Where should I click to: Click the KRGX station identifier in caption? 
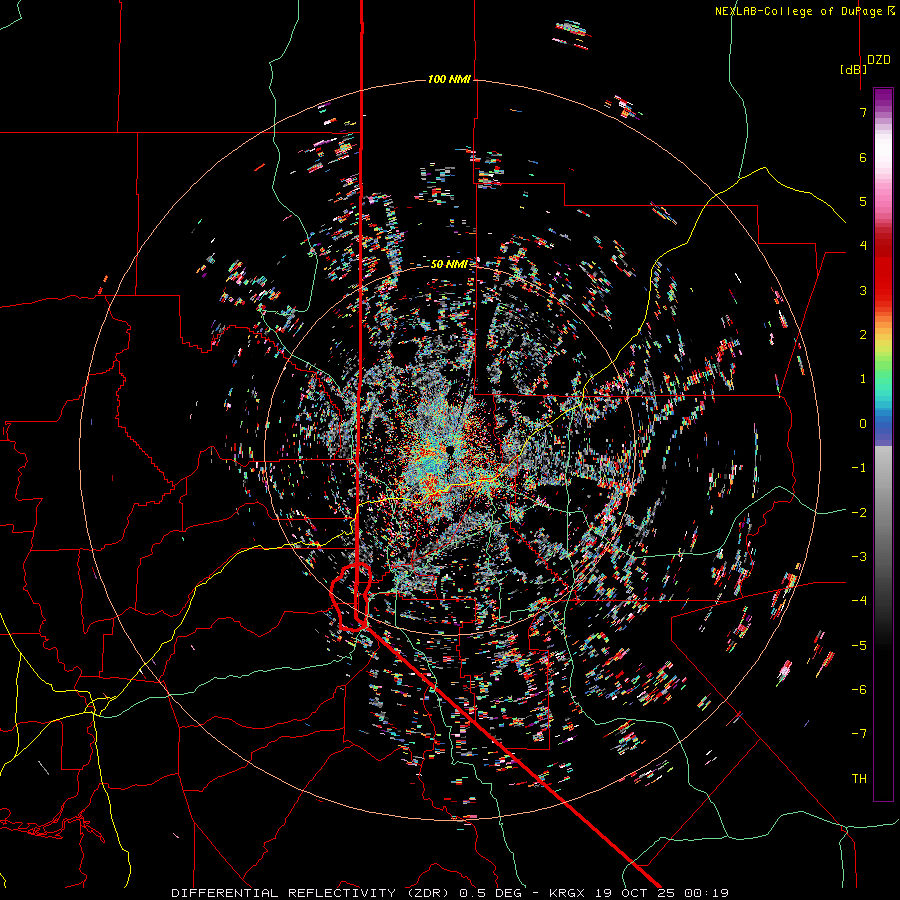click(569, 893)
